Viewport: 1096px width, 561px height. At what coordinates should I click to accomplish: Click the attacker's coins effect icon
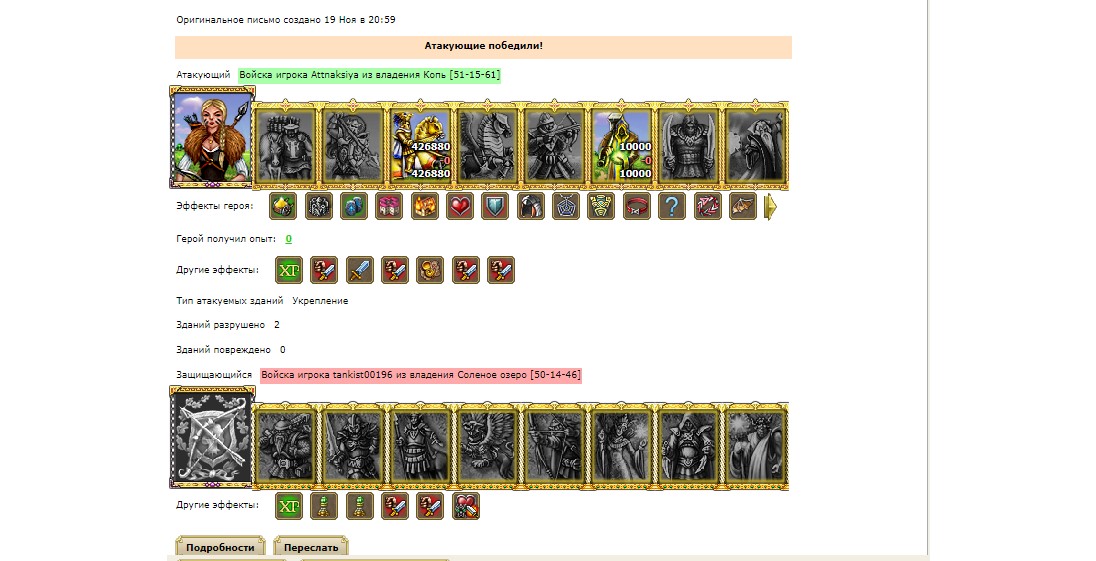(430, 270)
